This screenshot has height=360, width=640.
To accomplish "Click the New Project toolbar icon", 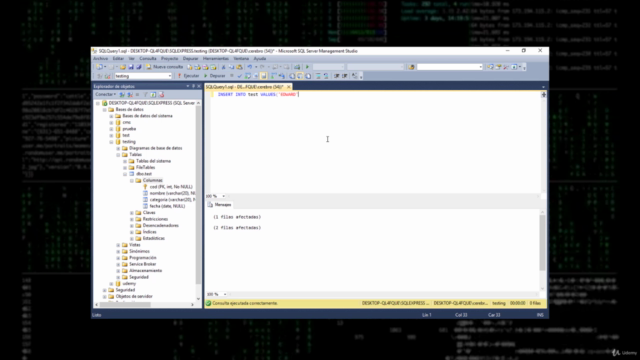I will (99, 67).
